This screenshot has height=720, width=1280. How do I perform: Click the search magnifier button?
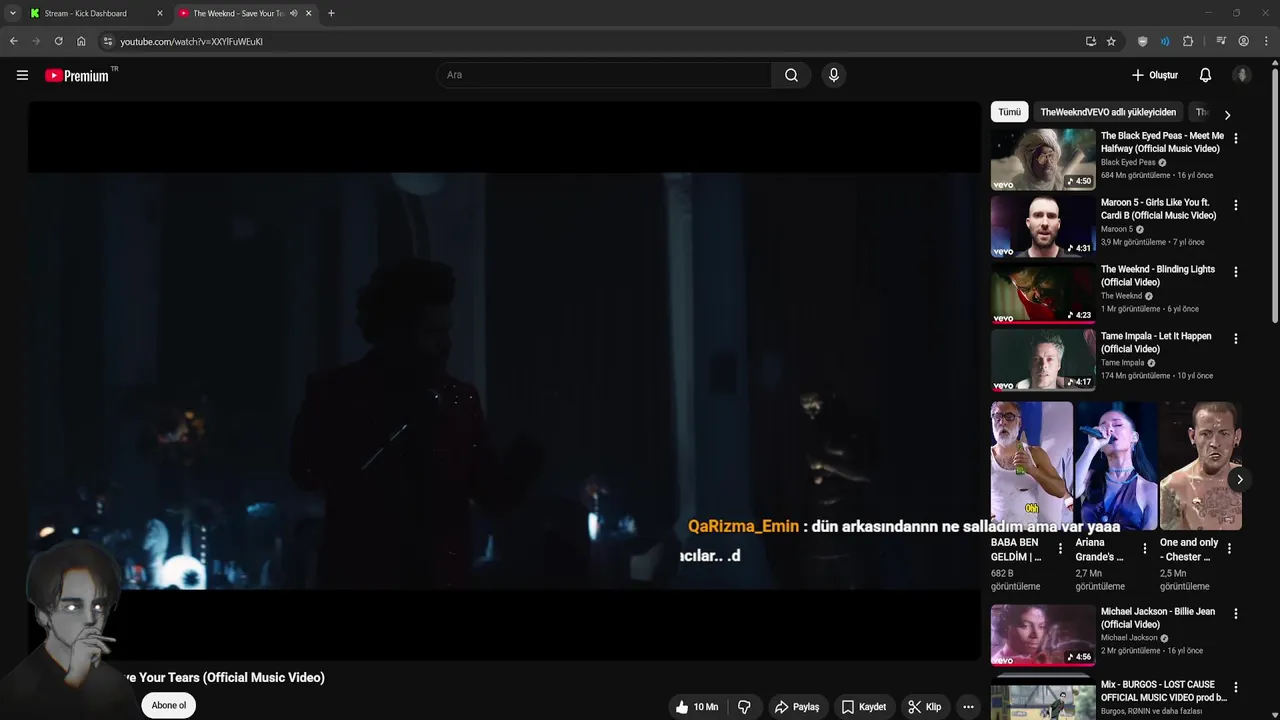[791, 75]
